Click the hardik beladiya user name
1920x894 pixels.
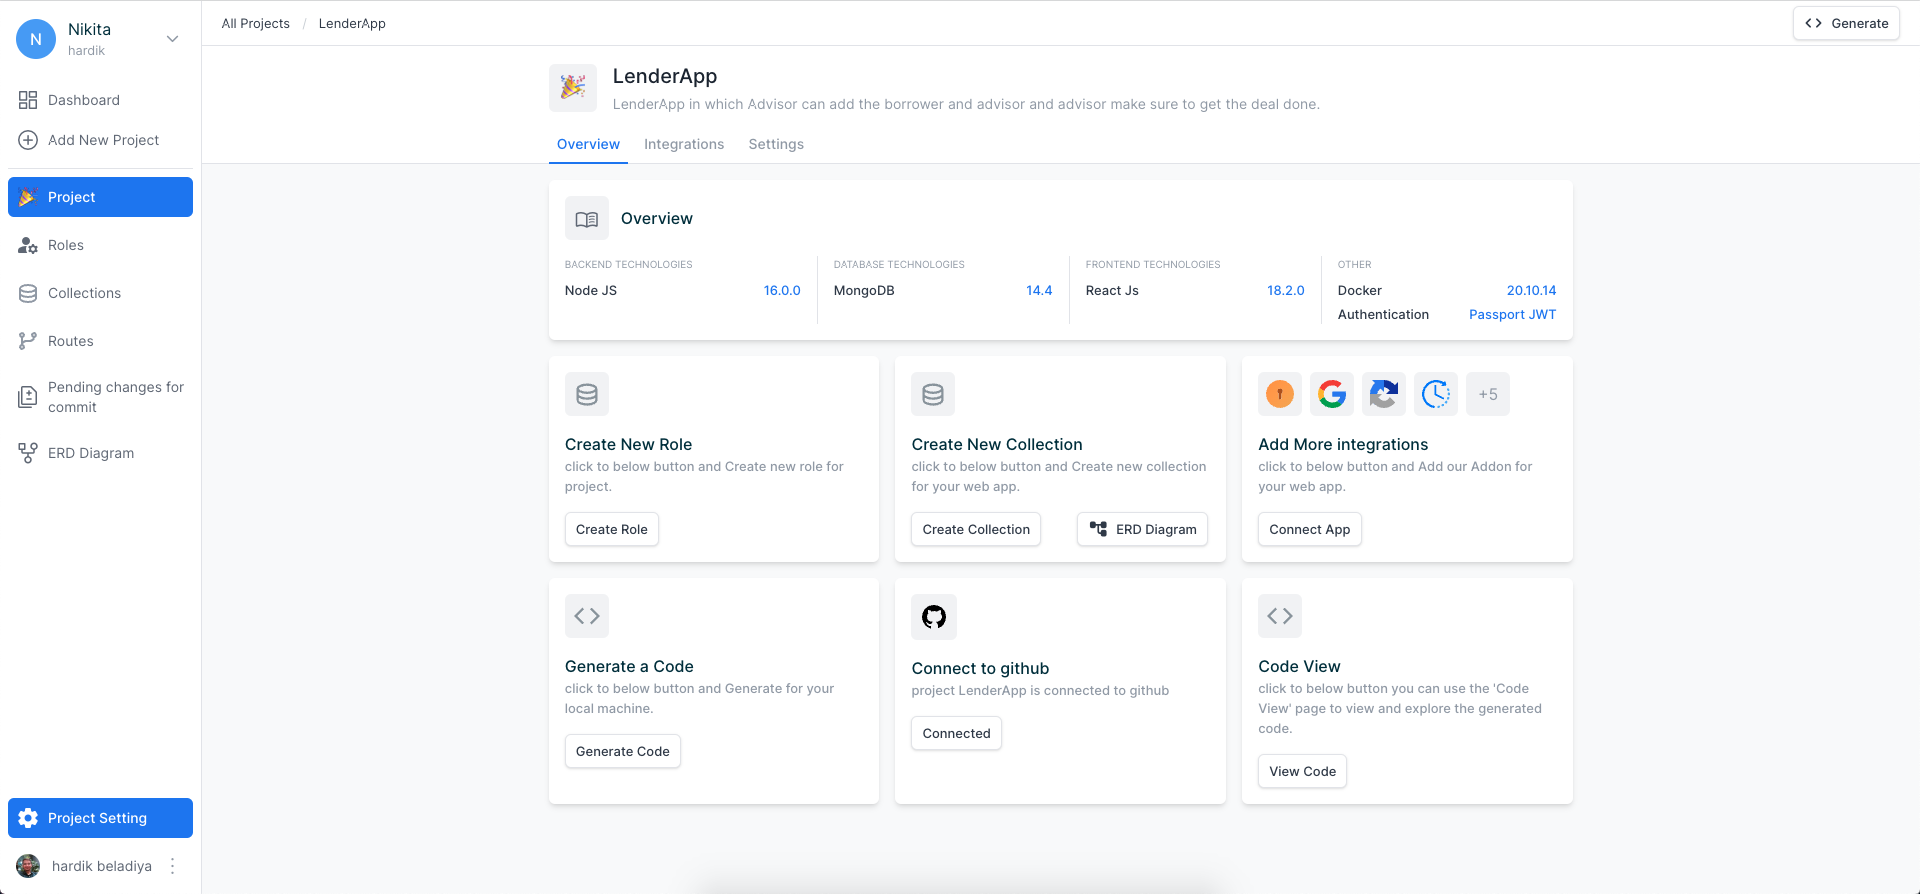(102, 866)
